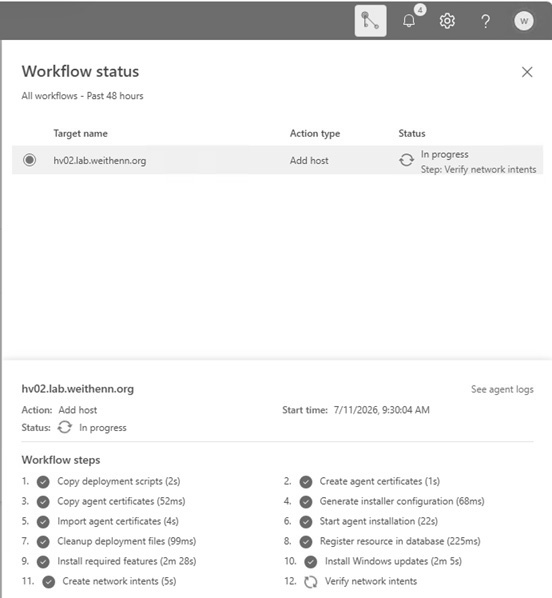Click checkmark for Install Windows updates step
The width and height of the screenshot is (552, 598).
(x=311, y=562)
